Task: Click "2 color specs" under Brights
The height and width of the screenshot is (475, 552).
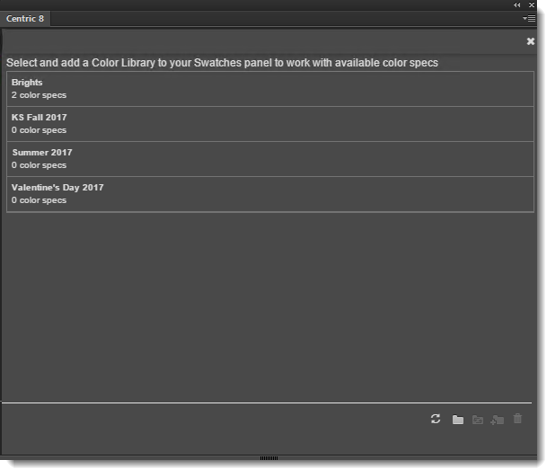Action: click(x=39, y=95)
